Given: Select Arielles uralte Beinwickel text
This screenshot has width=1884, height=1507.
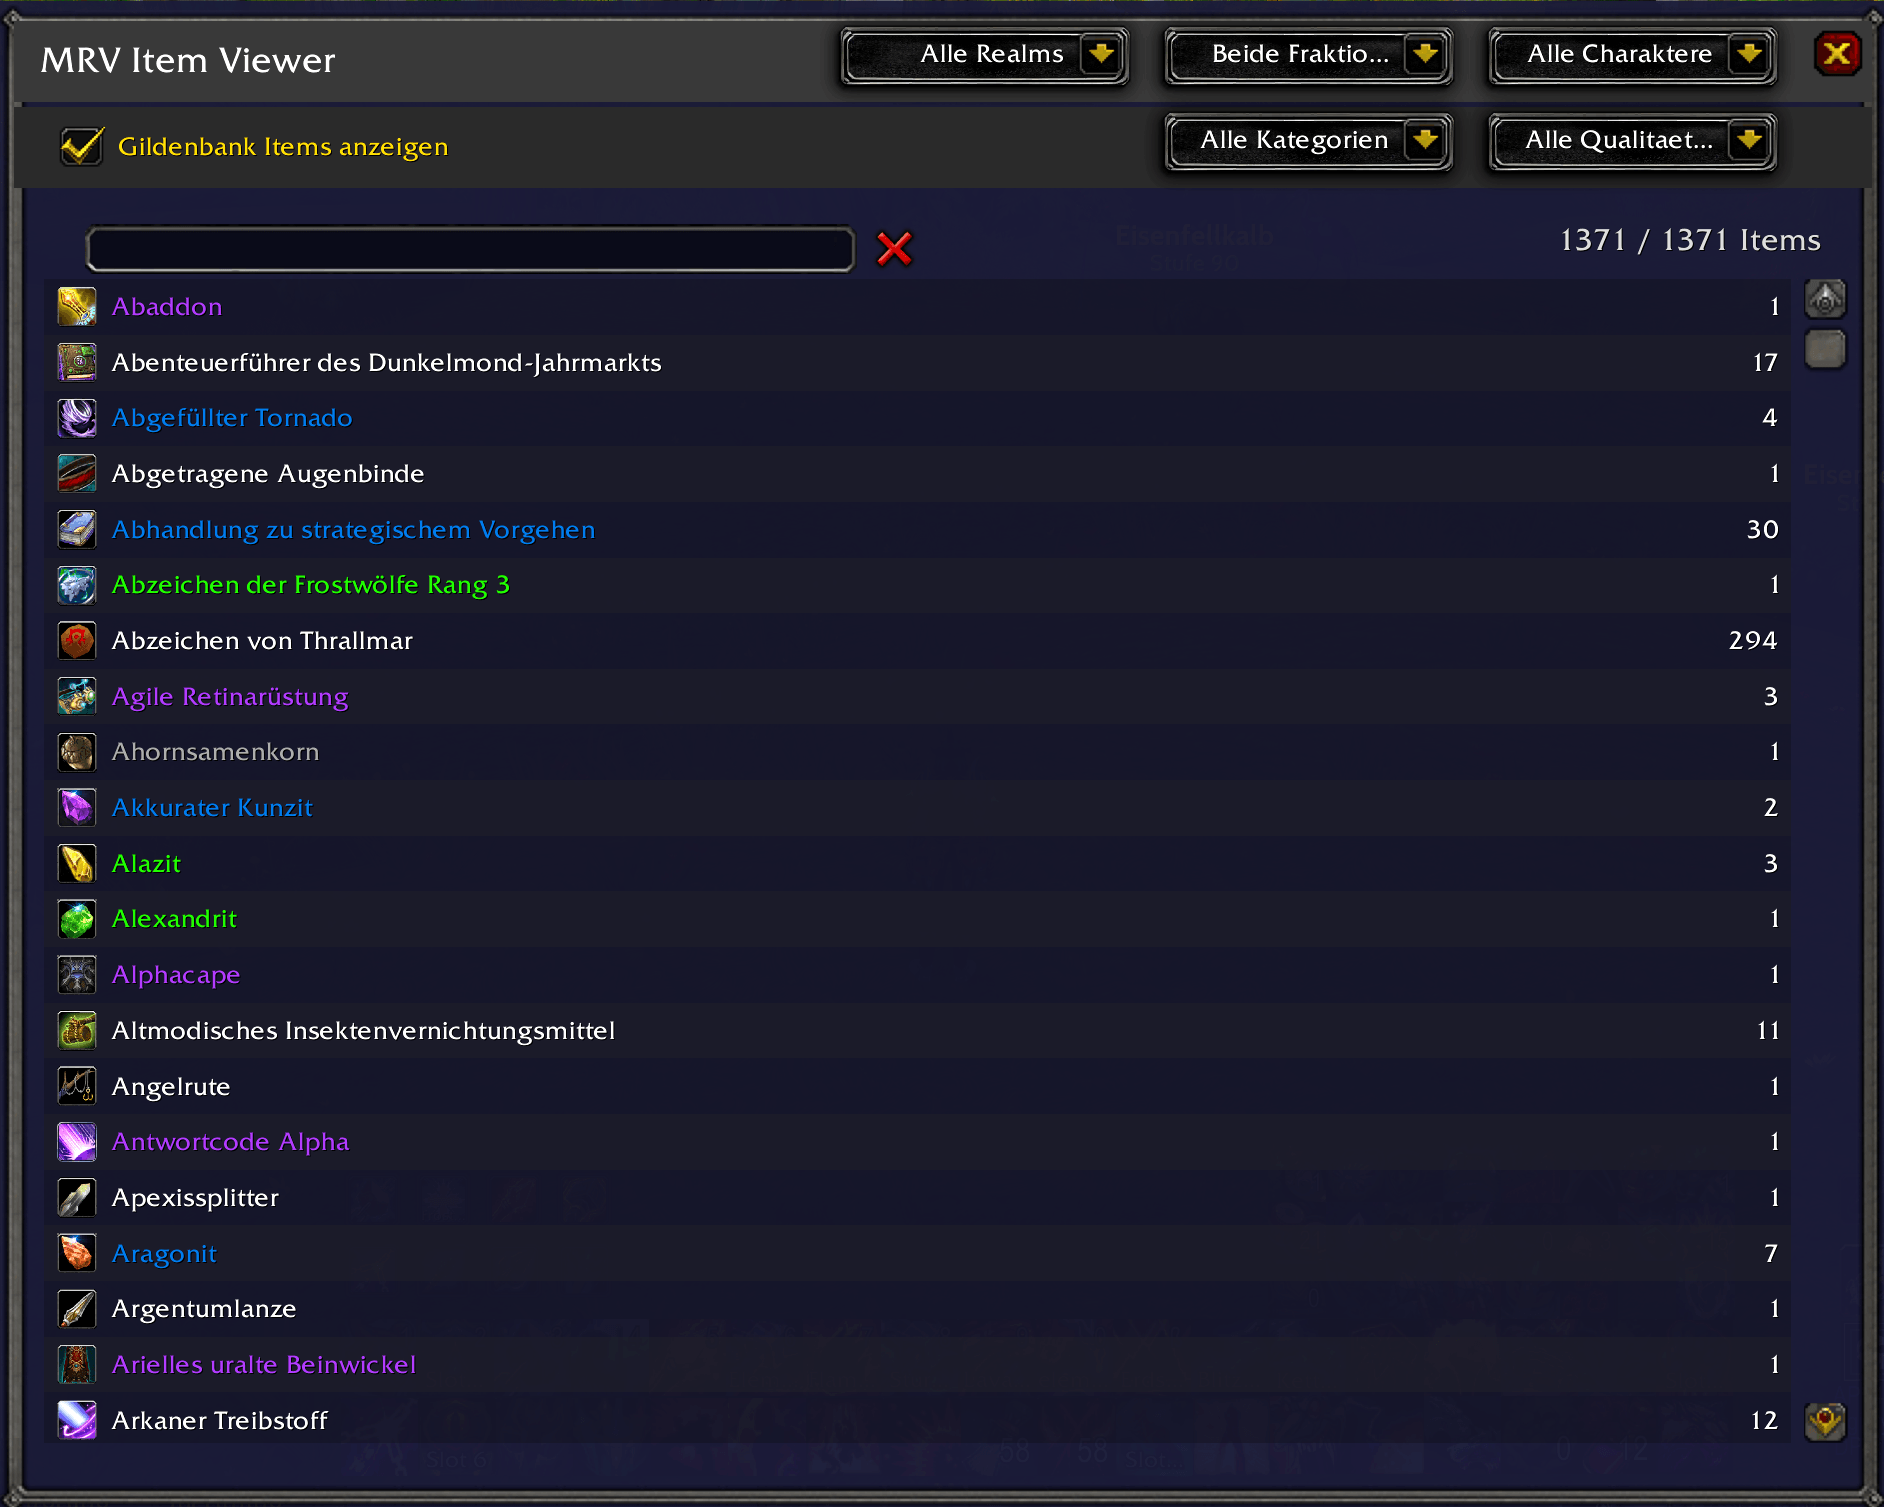Looking at the screenshot, I should [264, 1365].
